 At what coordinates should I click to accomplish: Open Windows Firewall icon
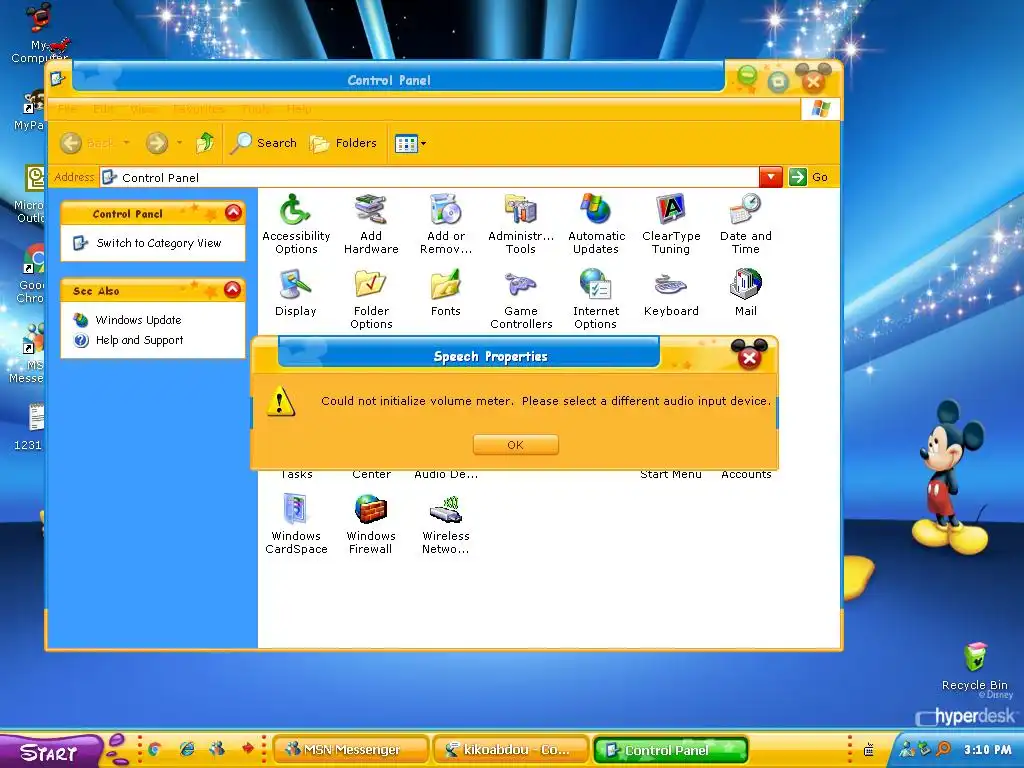pyautogui.click(x=370, y=524)
